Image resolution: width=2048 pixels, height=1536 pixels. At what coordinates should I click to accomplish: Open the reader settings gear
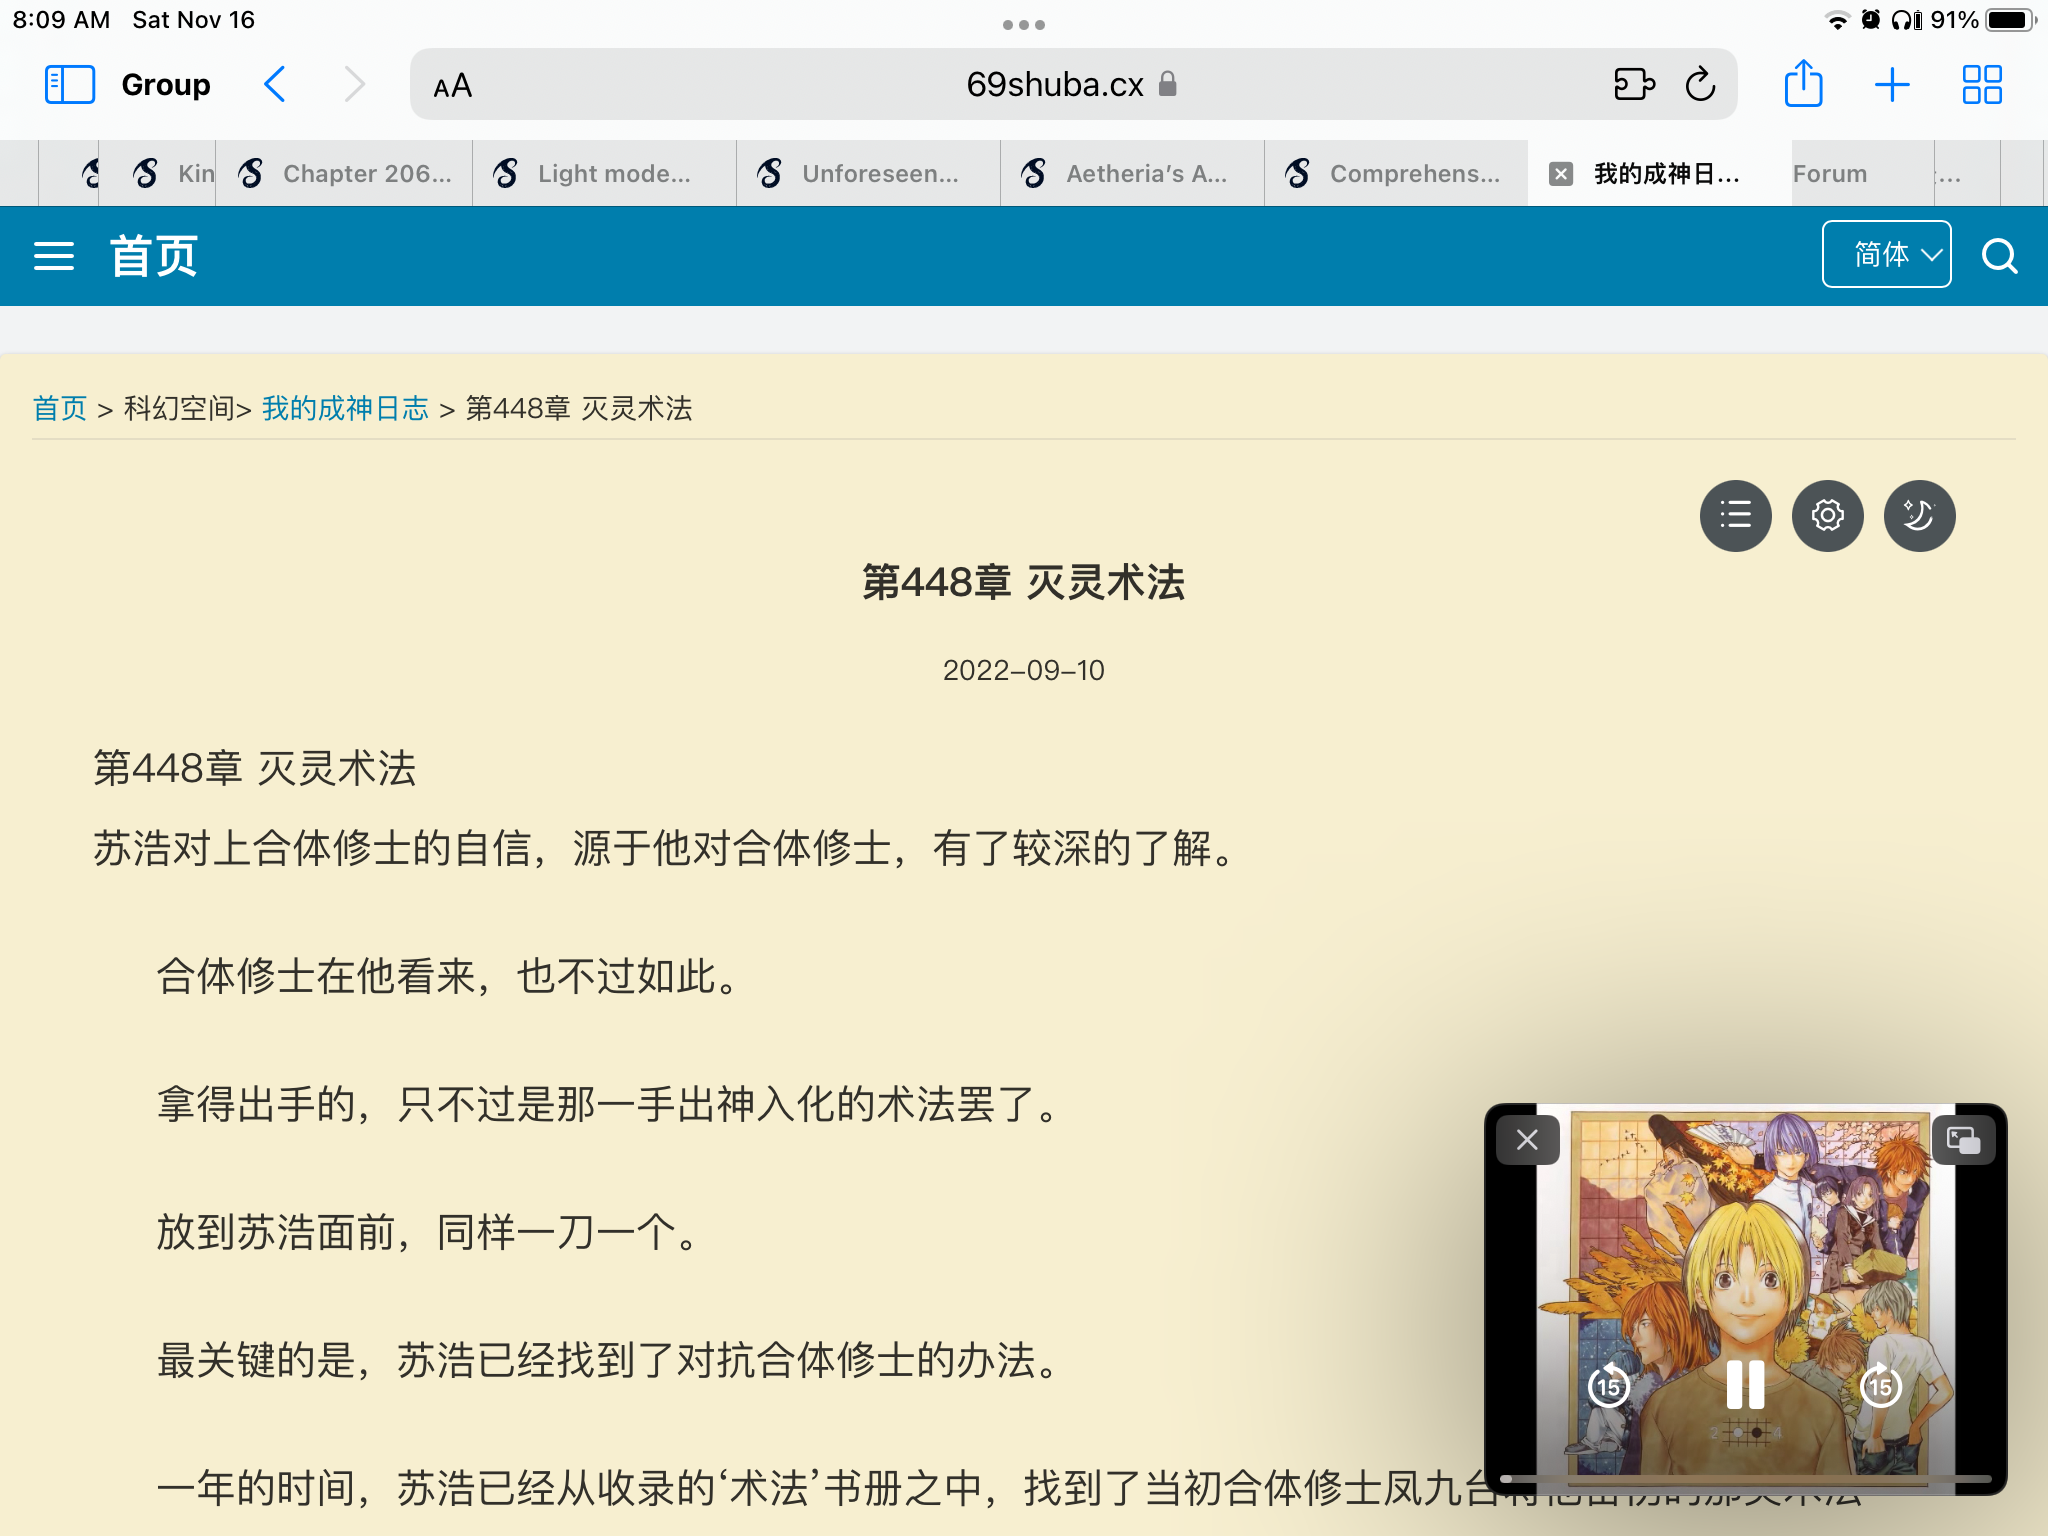tap(1827, 516)
